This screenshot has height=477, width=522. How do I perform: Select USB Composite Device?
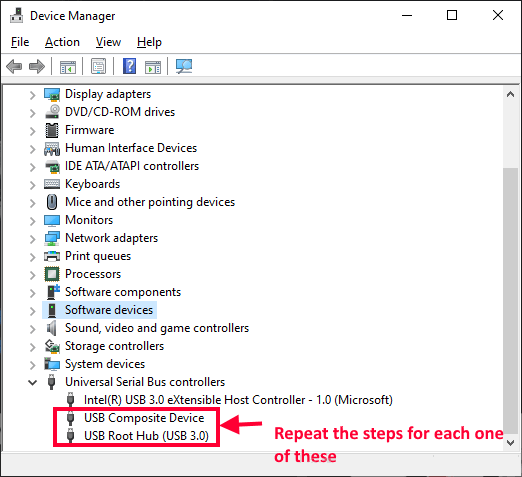(144, 418)
